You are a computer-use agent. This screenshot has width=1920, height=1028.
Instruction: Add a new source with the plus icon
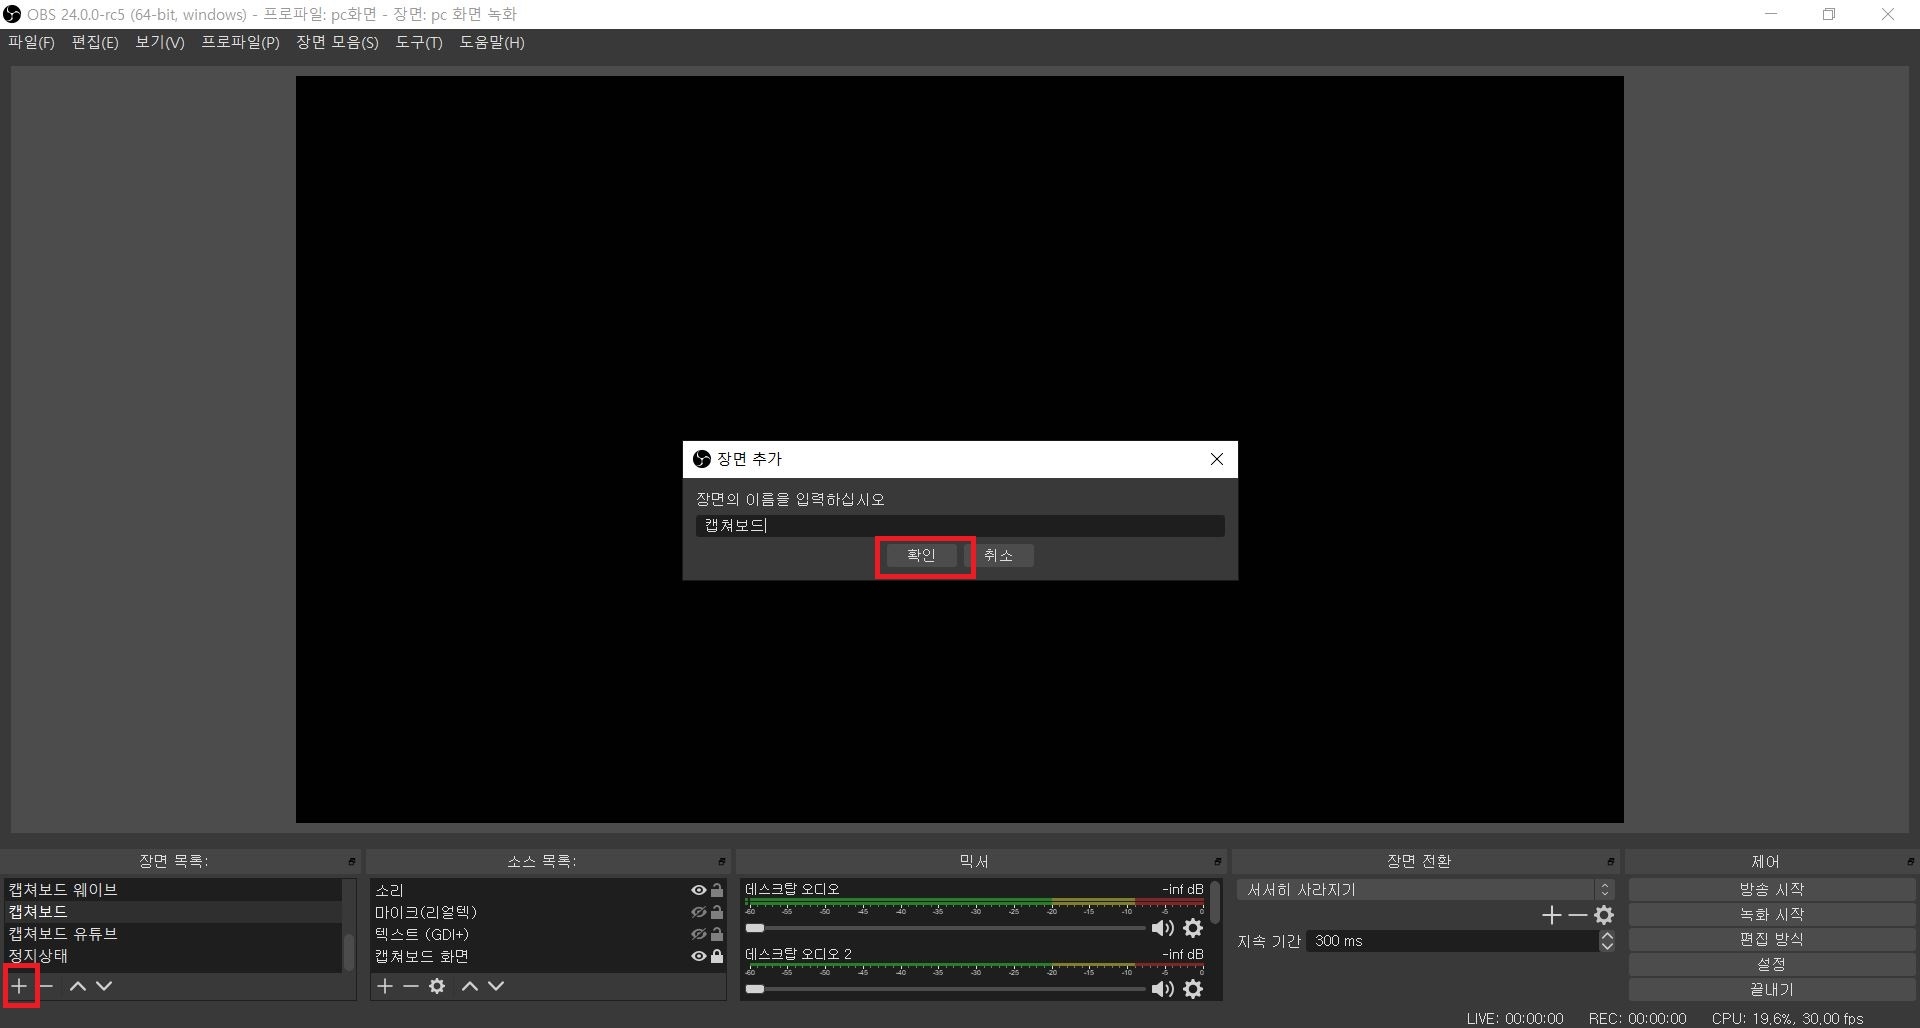point(385,986)
